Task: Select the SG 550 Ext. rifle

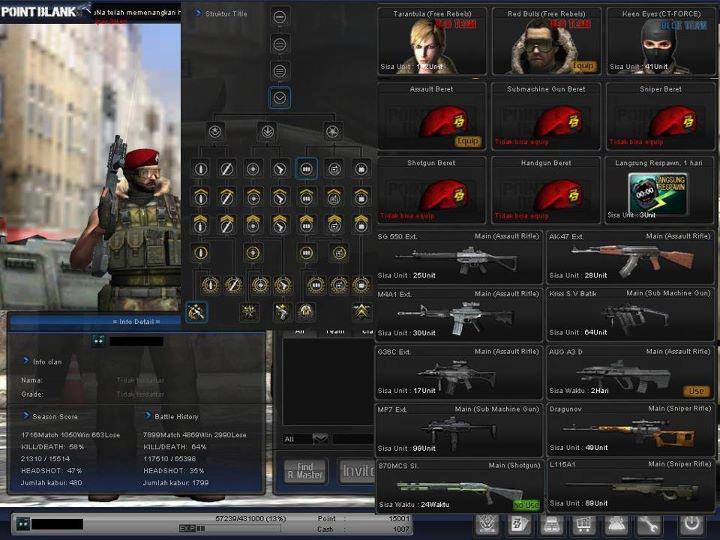Action: (459, 257)
